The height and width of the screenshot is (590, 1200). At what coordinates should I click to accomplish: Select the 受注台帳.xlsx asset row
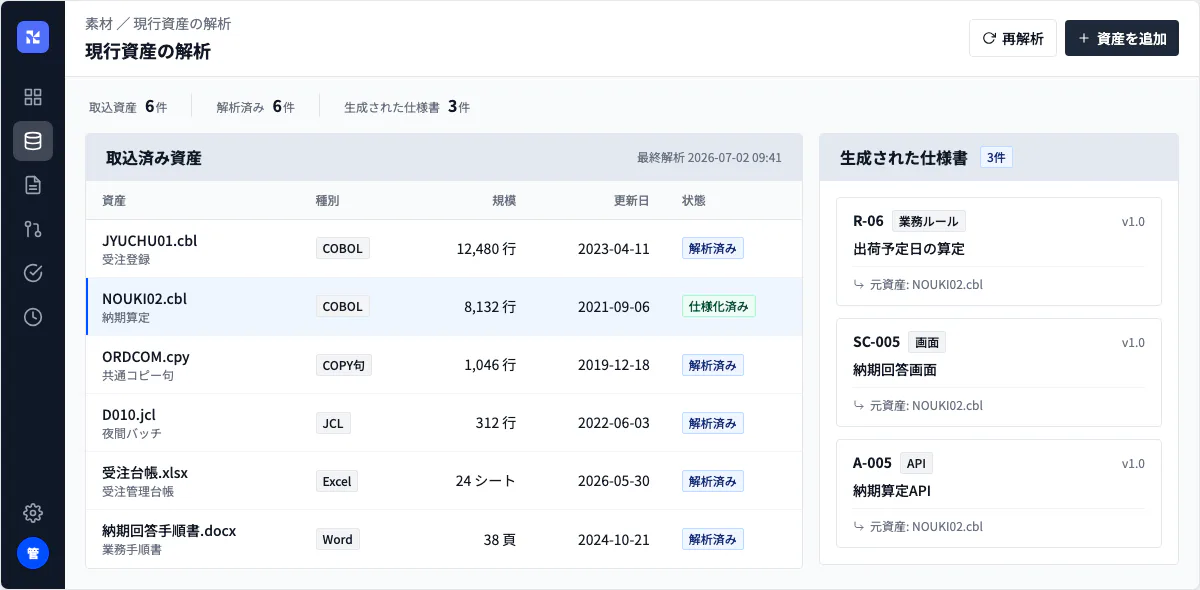pyautogui.click(x=444, y=481)
